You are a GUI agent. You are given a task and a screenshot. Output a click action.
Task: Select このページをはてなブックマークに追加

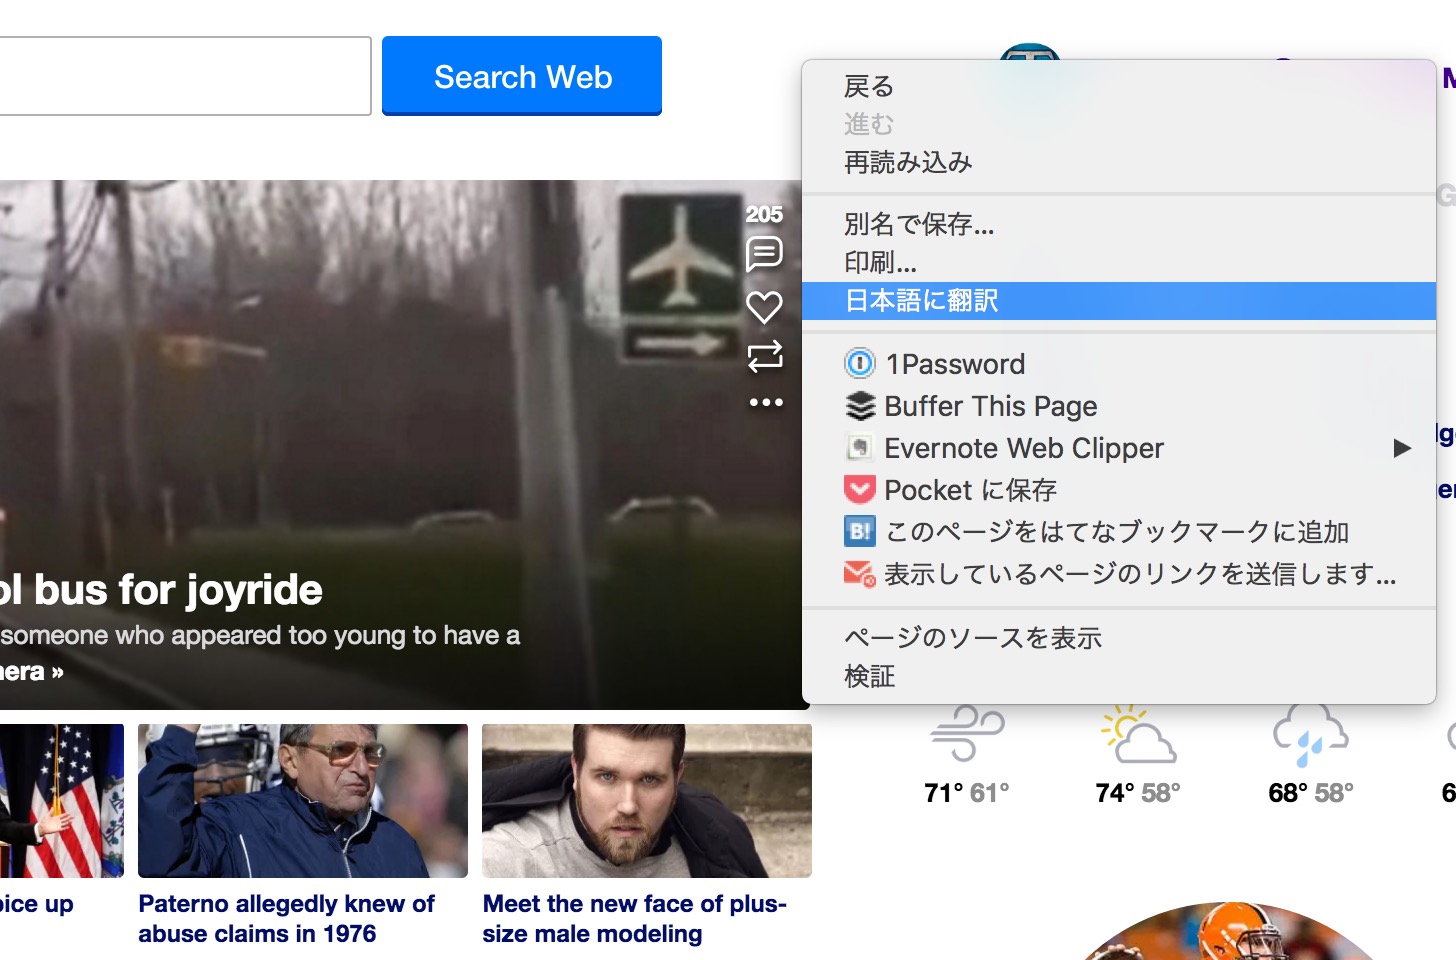[1119, 532]
